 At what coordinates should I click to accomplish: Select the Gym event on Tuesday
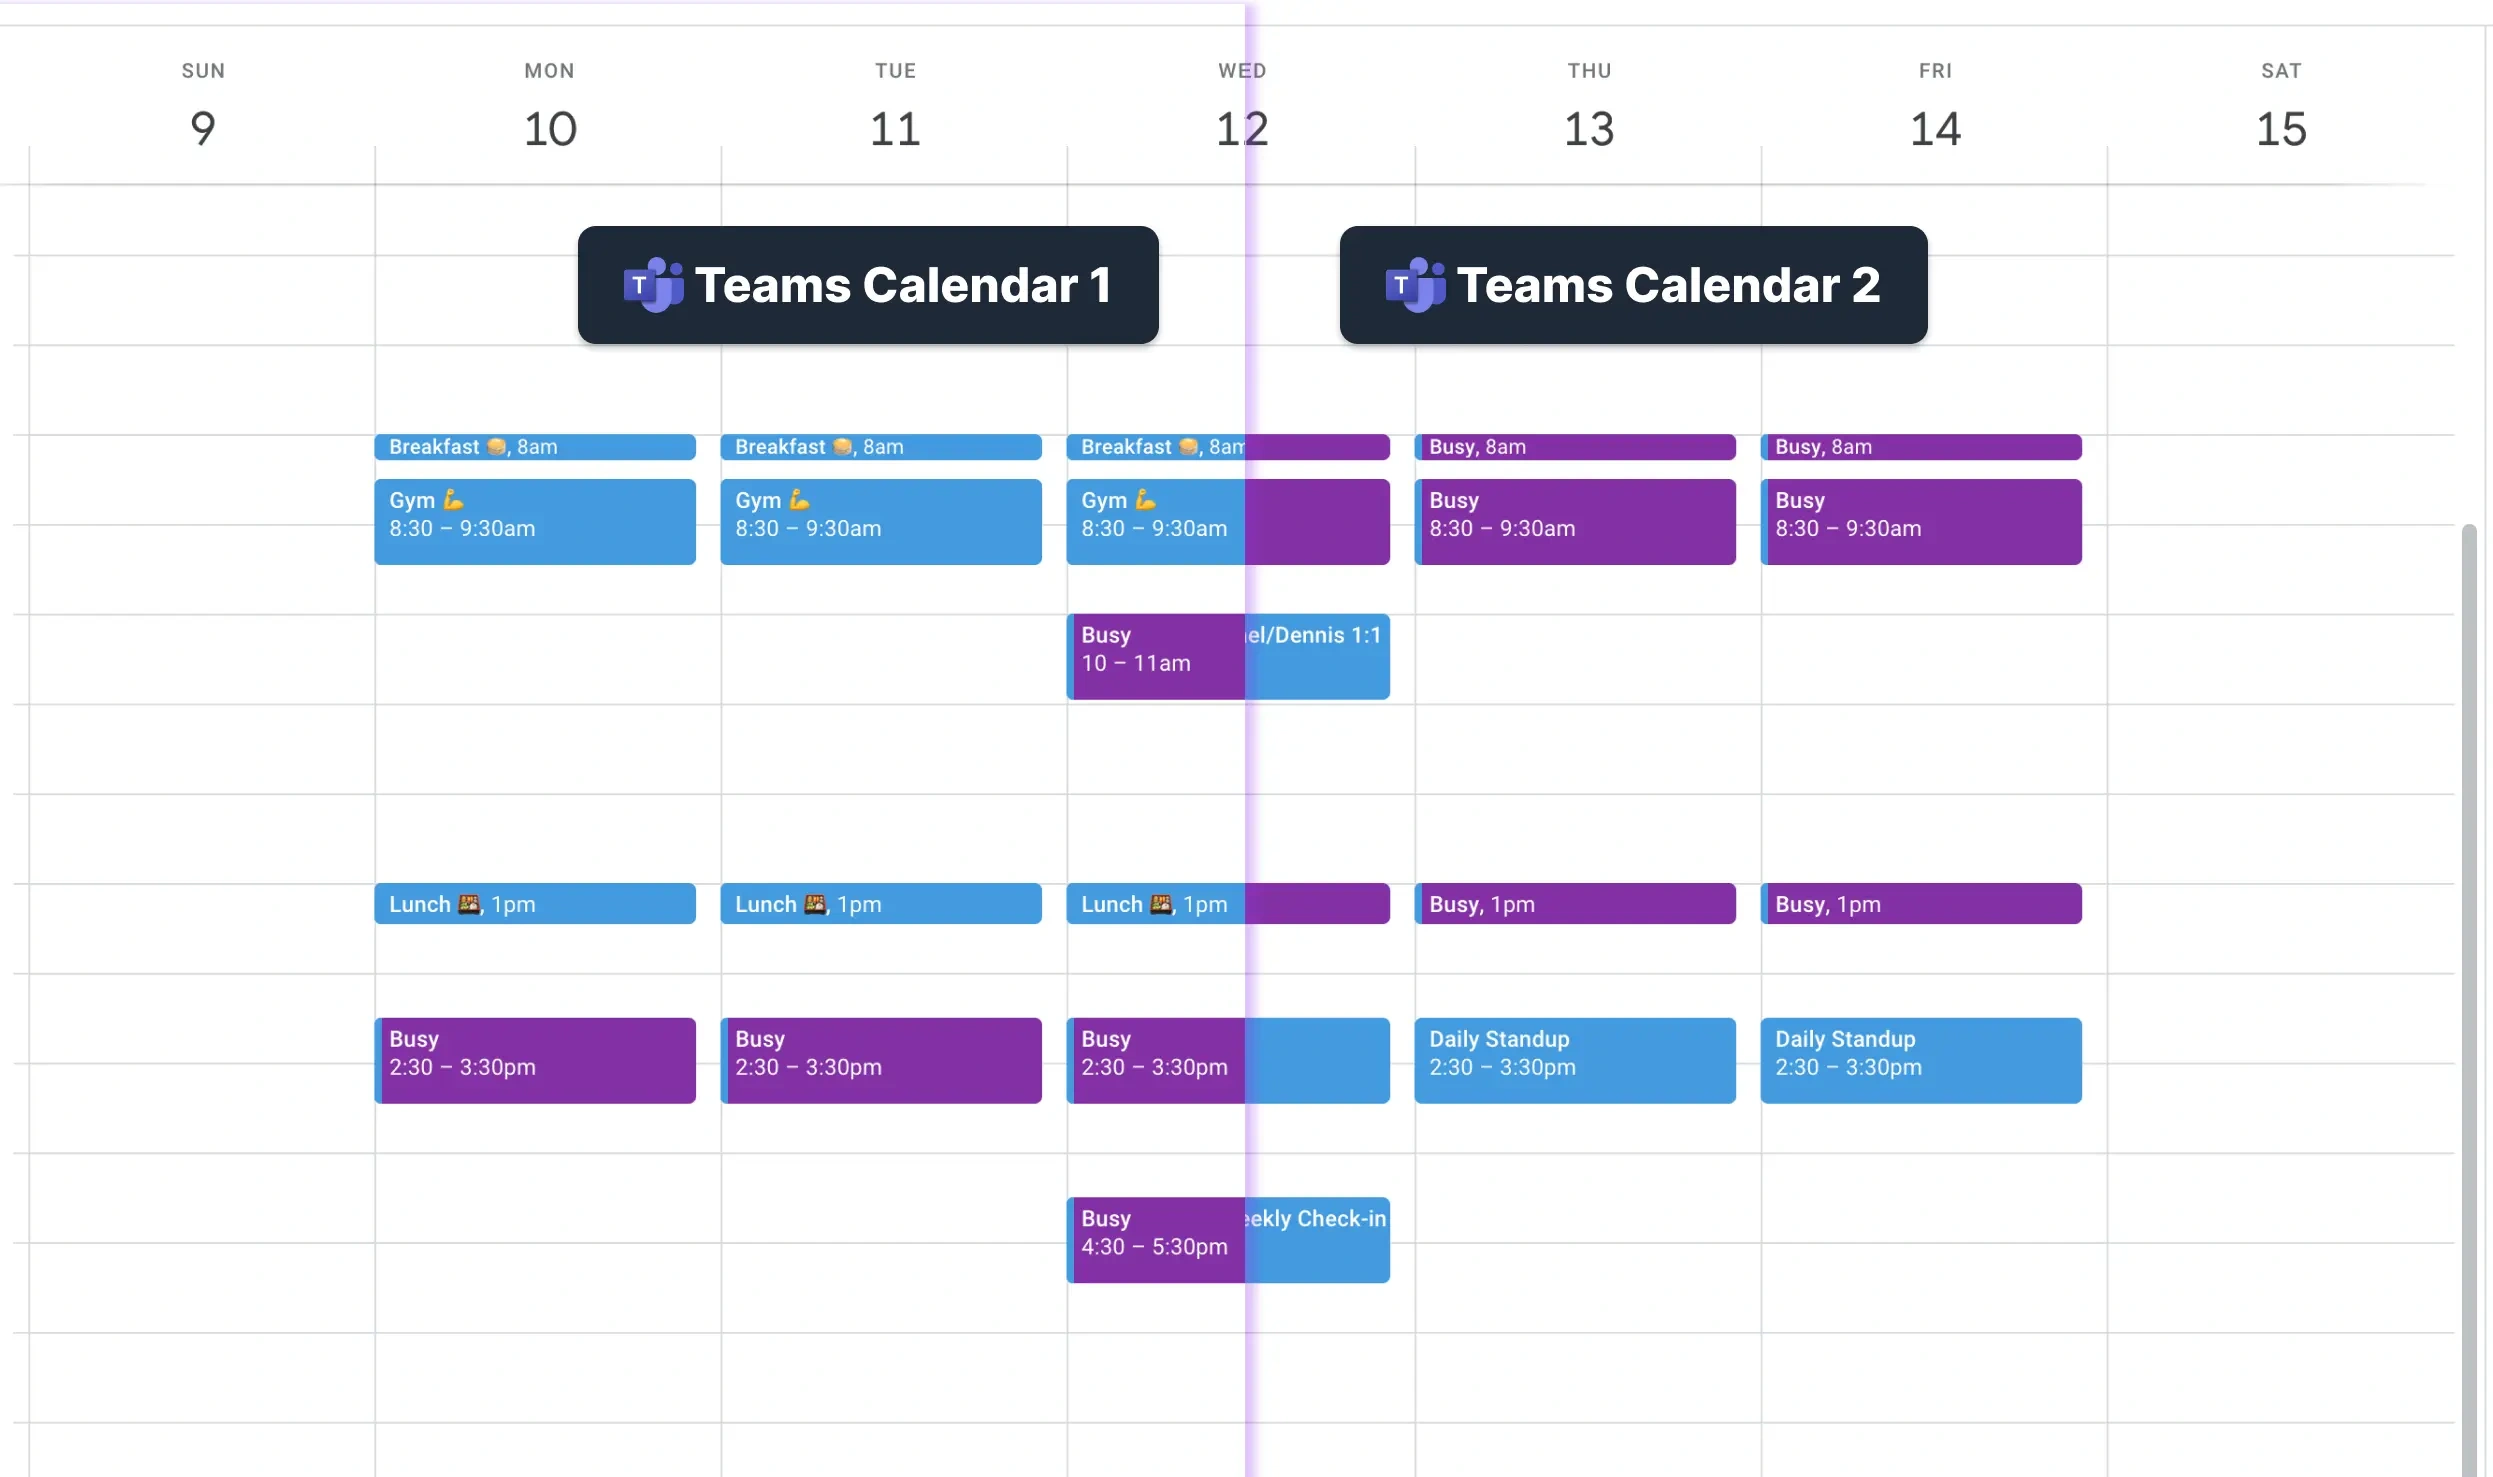pyautogui.click(x=879, y=520)
